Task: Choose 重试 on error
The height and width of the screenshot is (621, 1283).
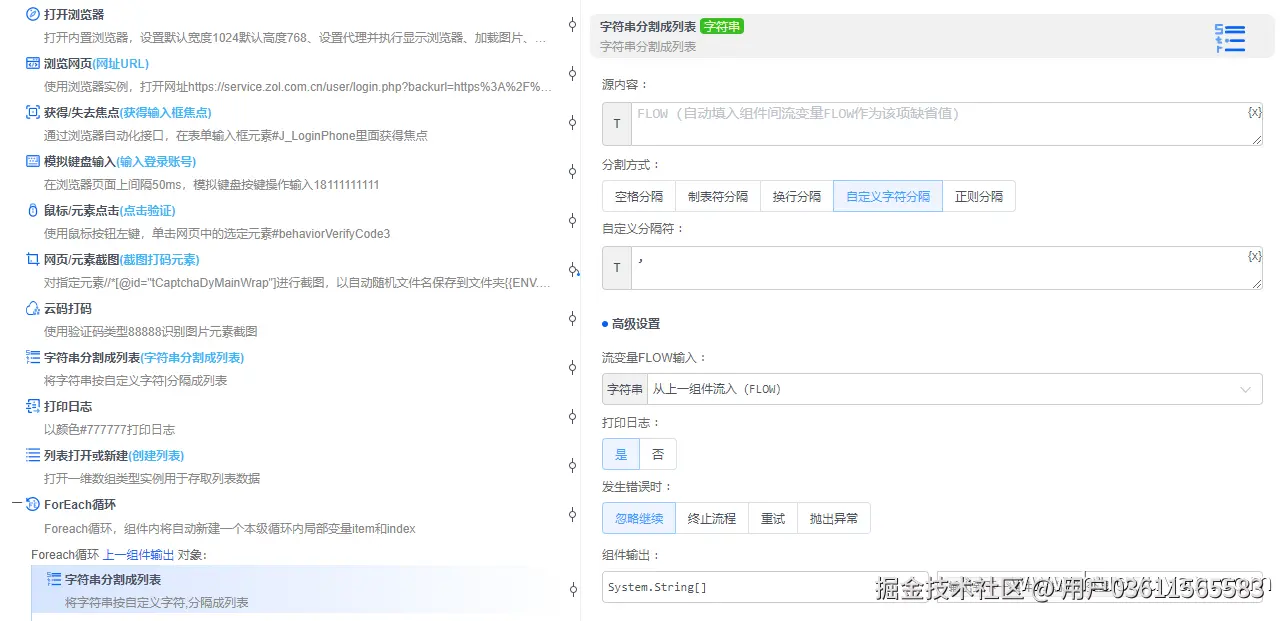Action: pyautogui.click(x=773, y=518)
